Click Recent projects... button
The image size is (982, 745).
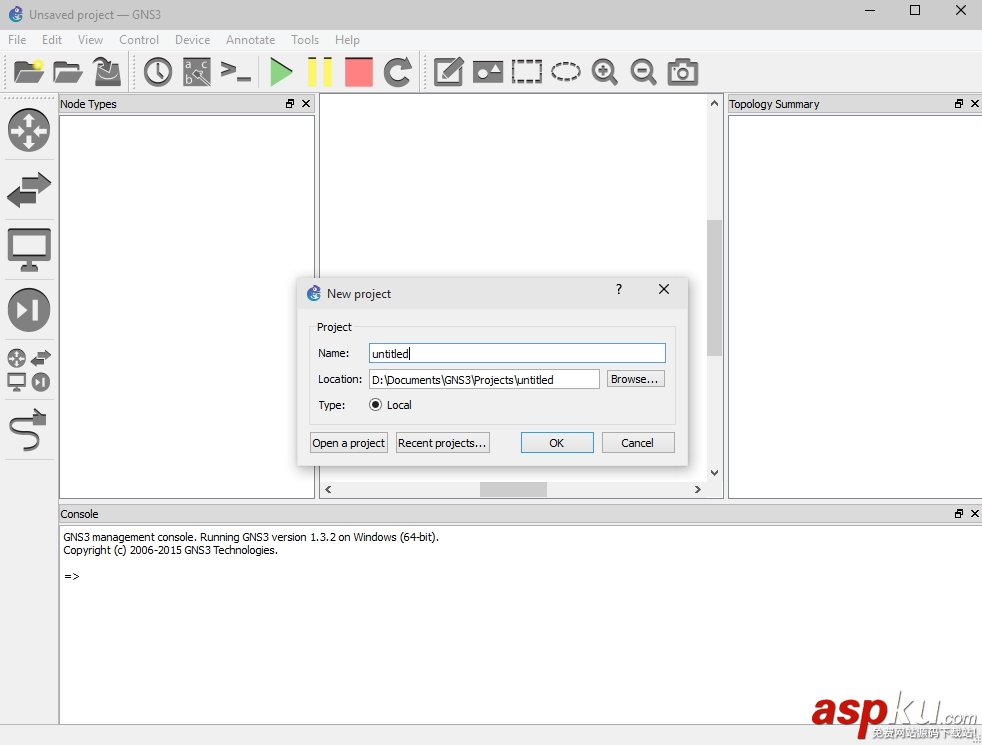point(442,443)
